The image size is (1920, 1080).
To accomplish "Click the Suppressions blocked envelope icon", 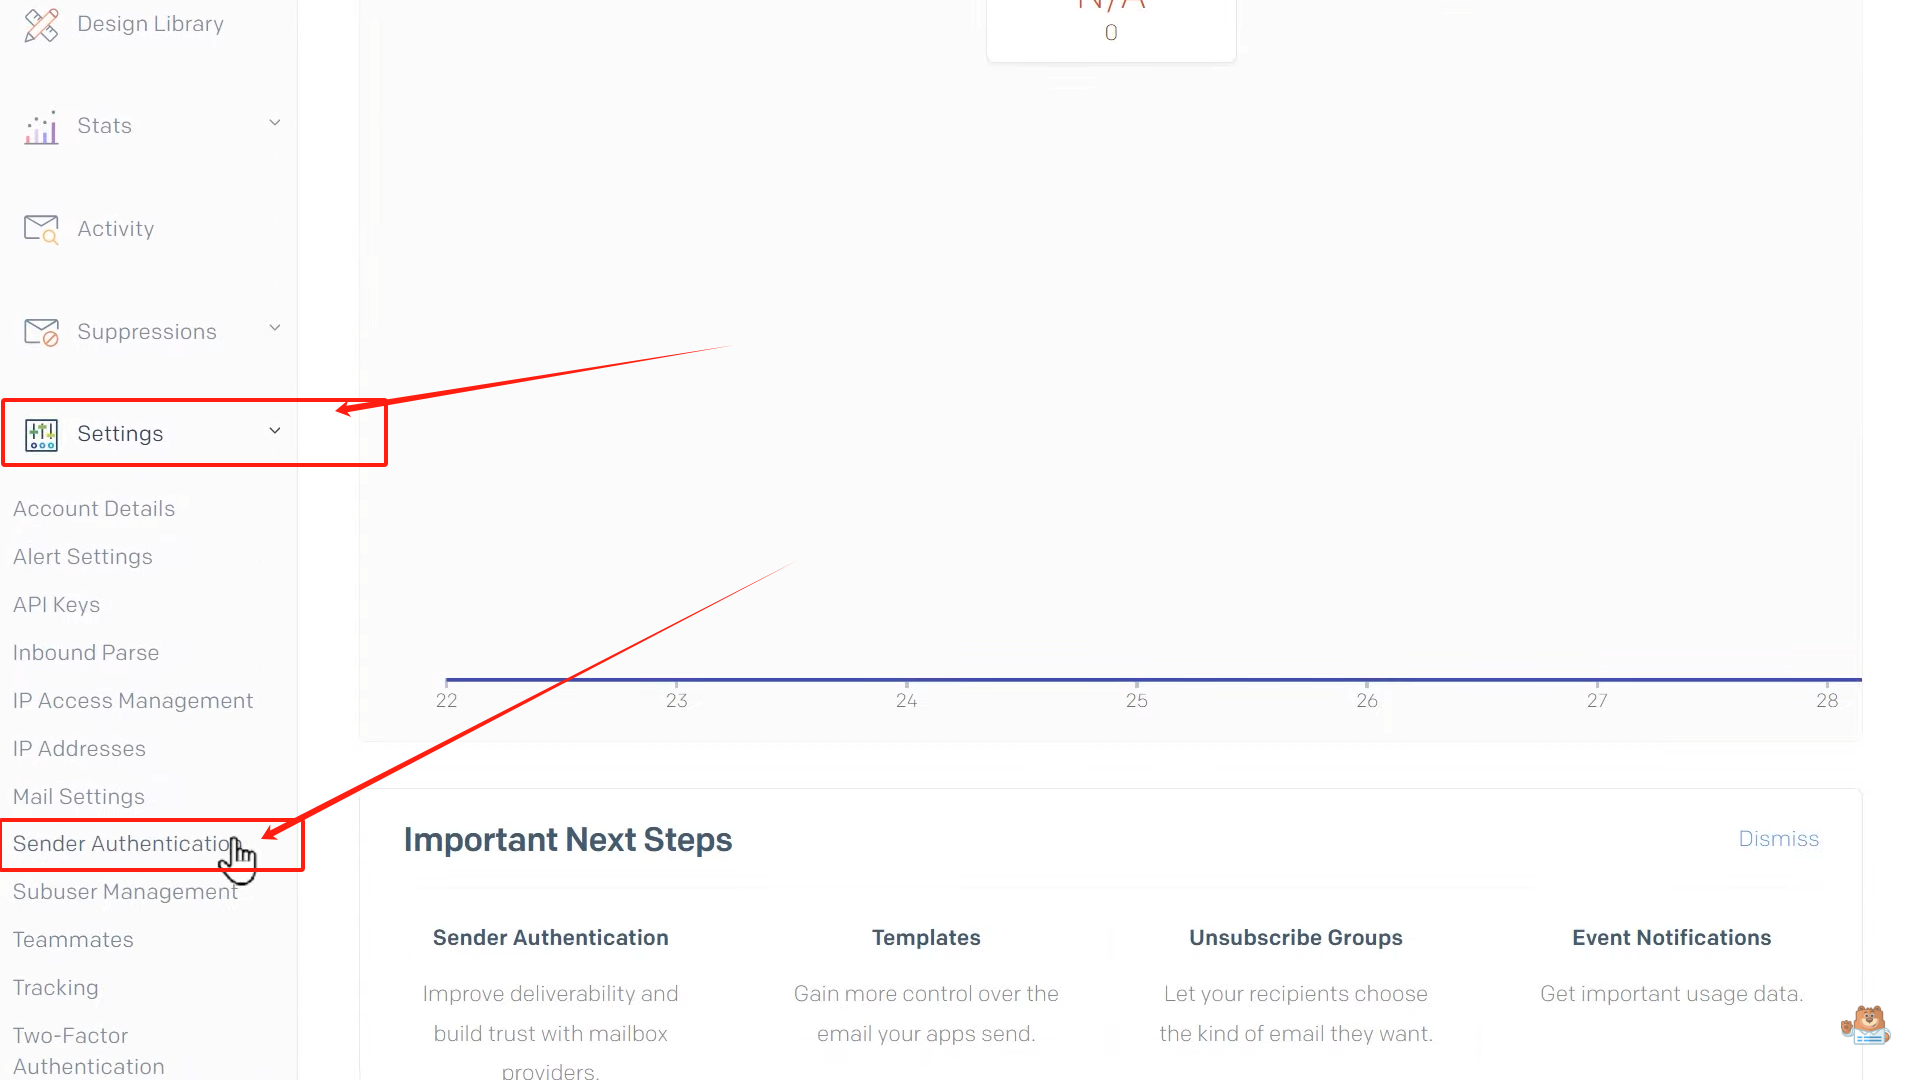I will 41,332.
